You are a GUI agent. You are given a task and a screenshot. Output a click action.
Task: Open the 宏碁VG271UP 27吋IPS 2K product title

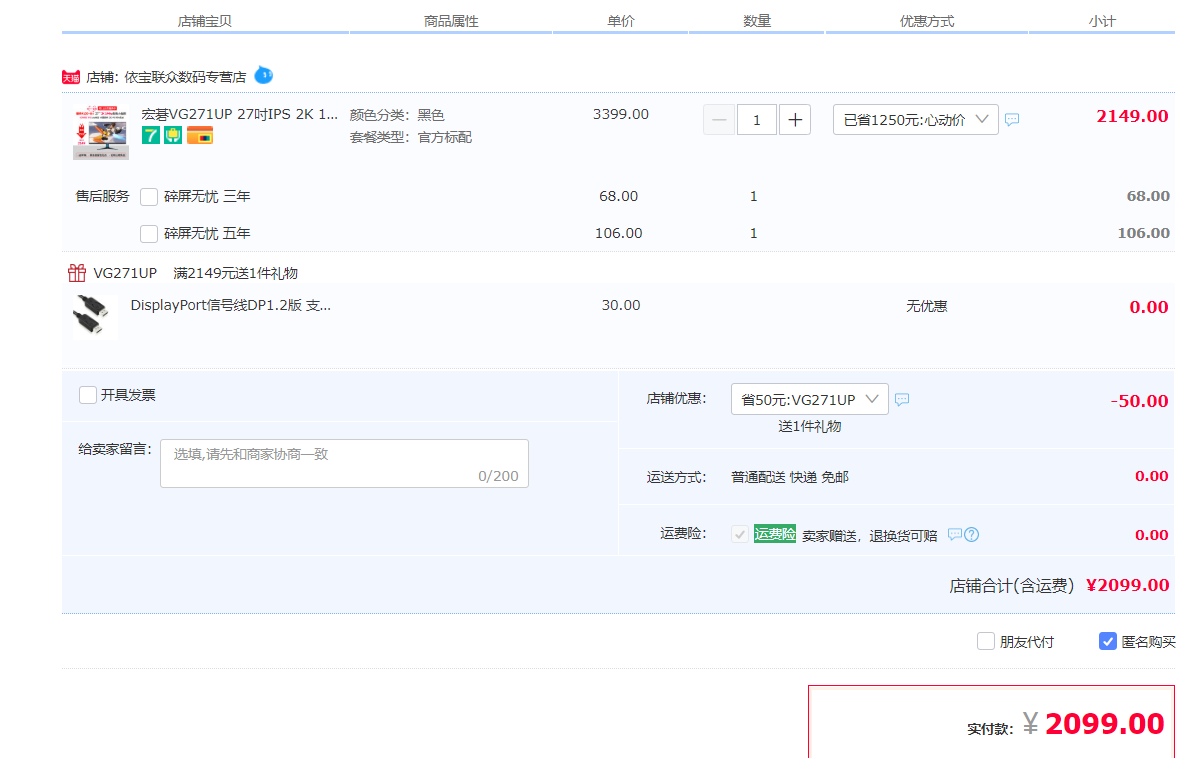tap(240, 114)
